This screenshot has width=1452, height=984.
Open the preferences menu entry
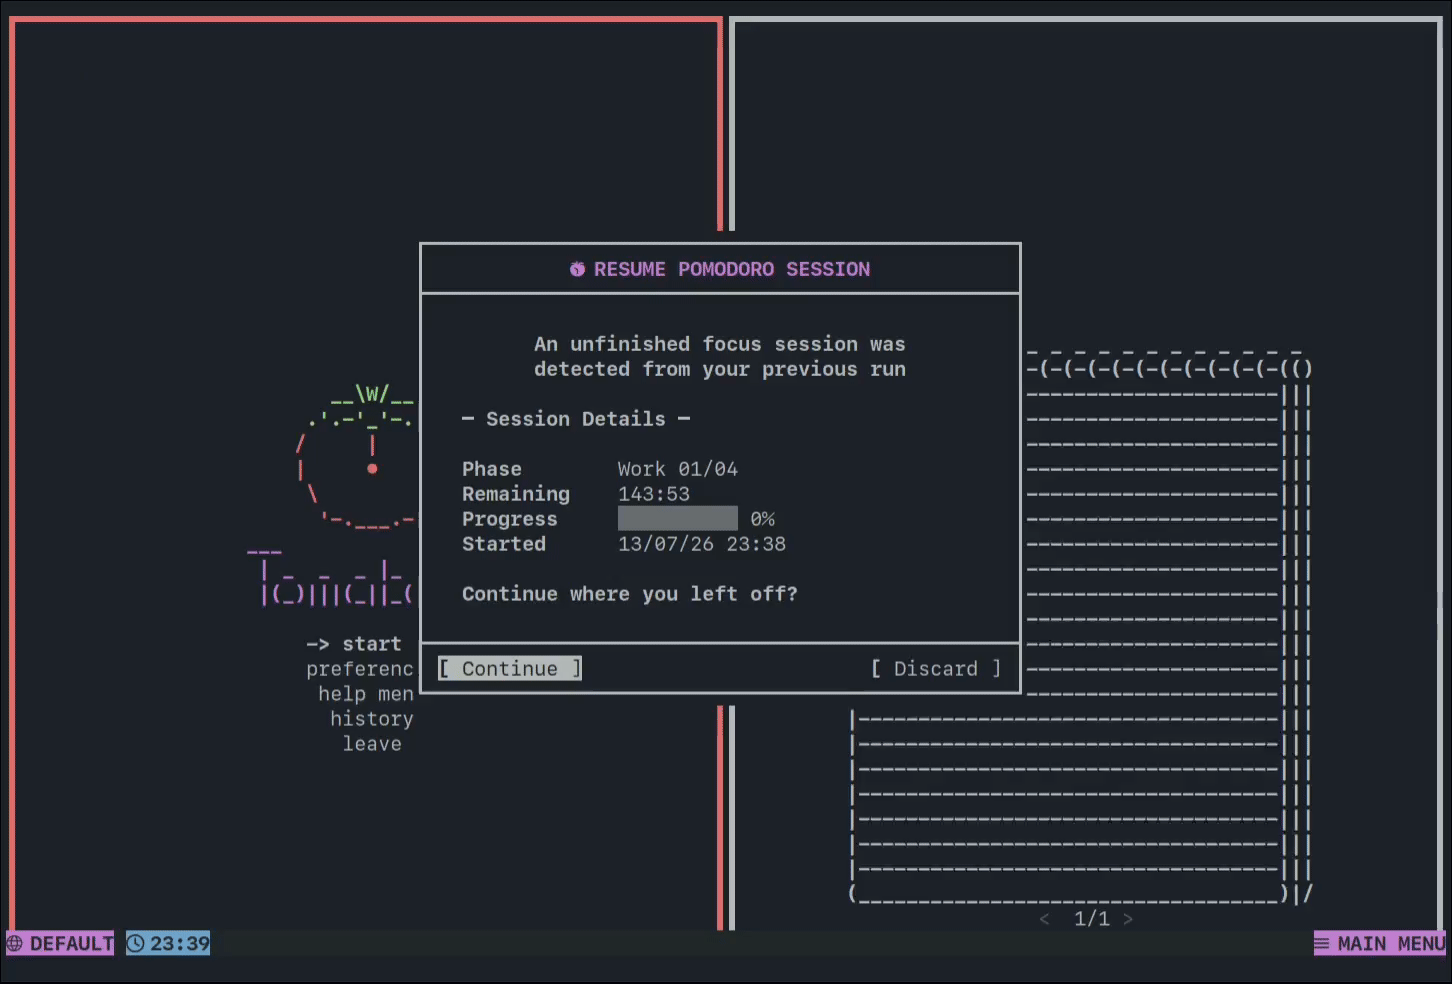[360, 669]
